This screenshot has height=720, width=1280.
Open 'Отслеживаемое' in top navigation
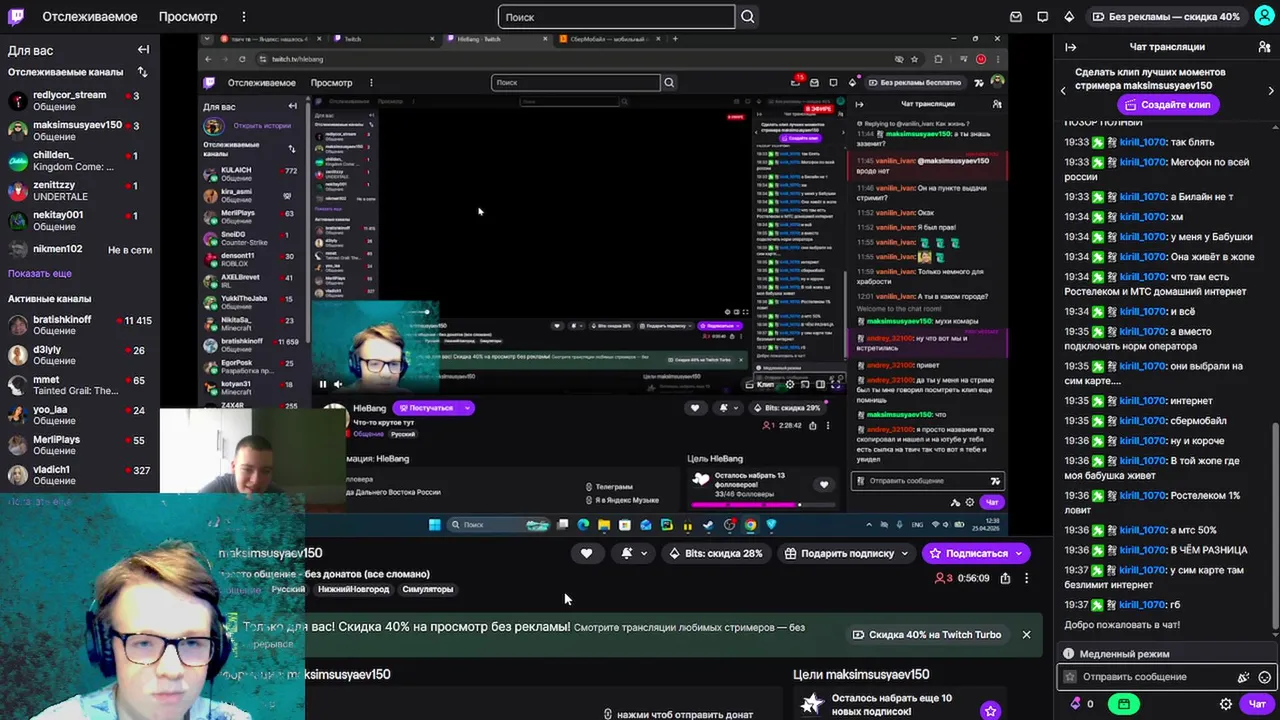(90, 17)
